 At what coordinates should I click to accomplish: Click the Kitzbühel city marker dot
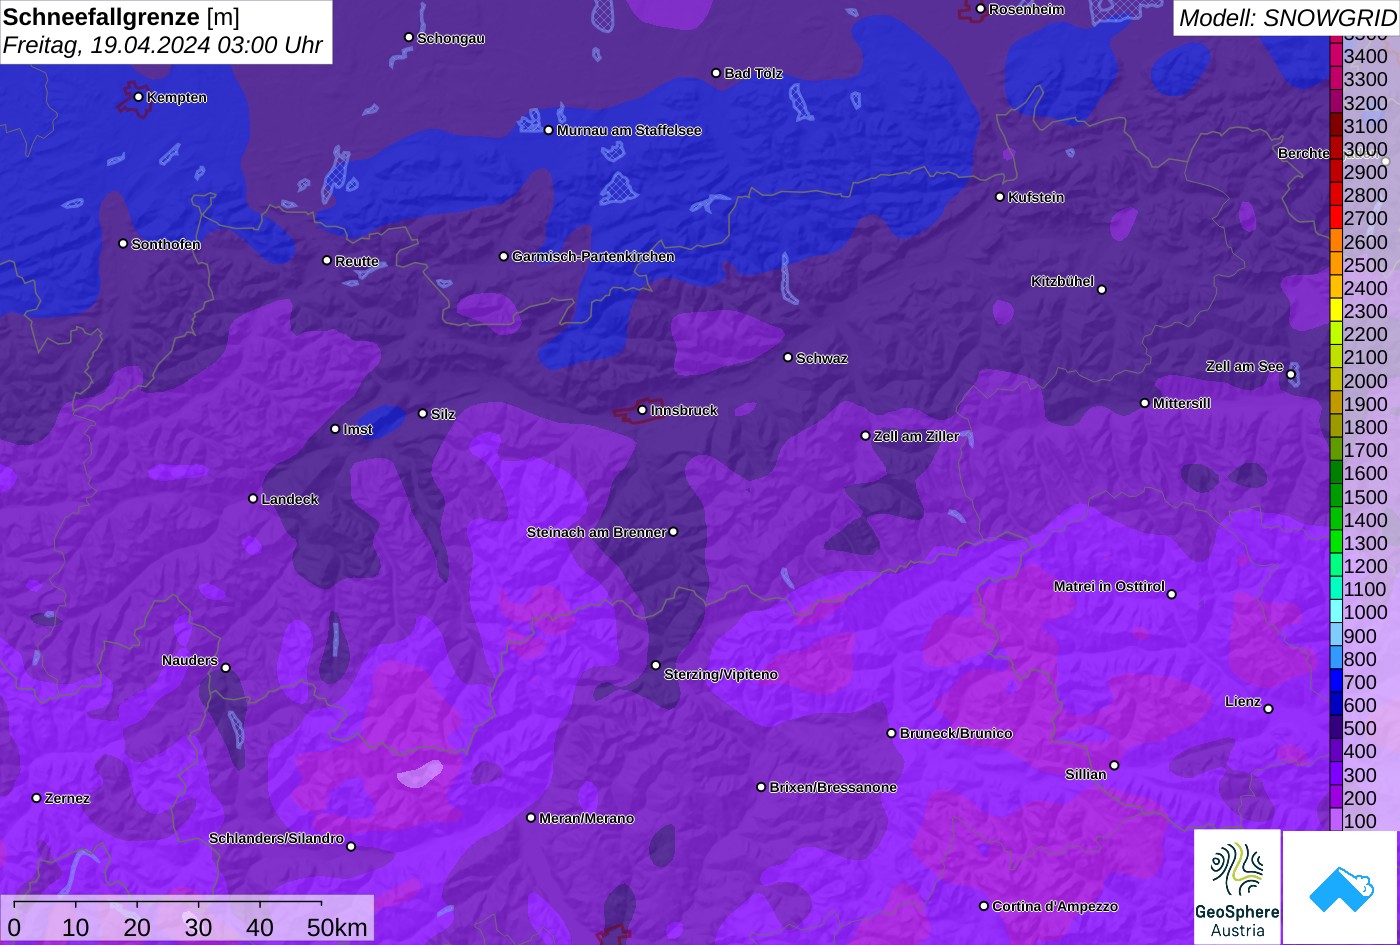1102,290
